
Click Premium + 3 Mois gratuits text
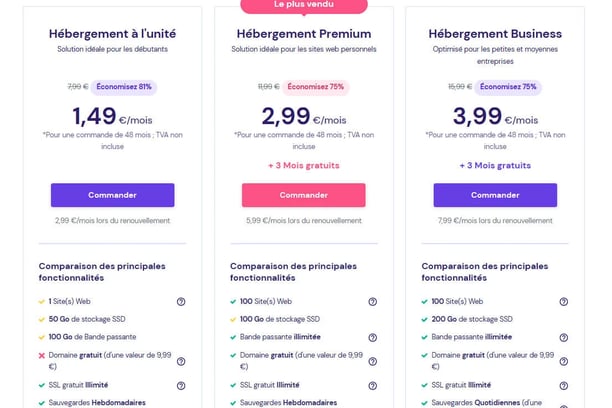(304, 166)
